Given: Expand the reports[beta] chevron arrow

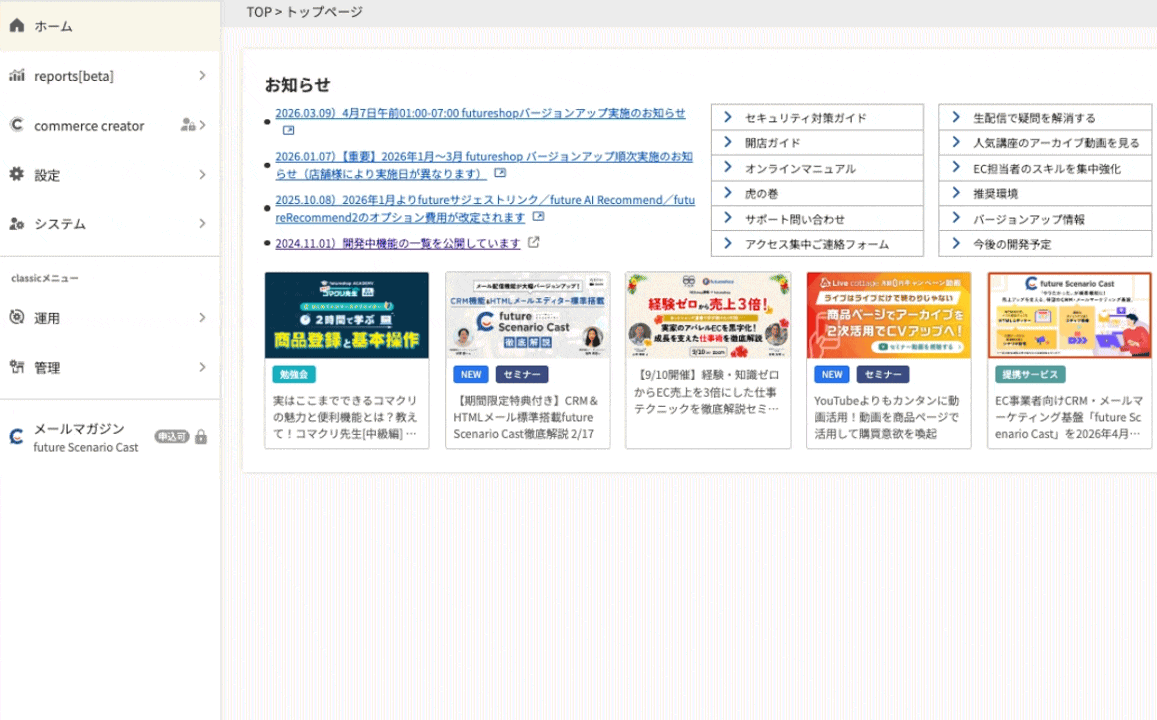Looking at the screenshot, I should 202,76.
